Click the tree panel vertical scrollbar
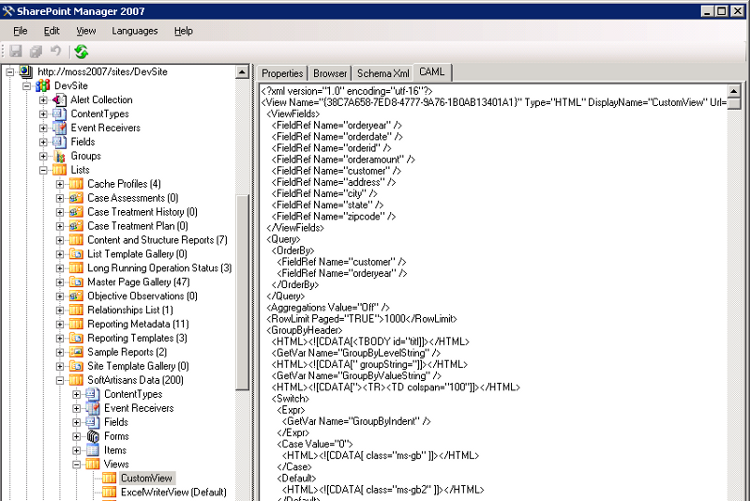The image size is (750, 501). tap(242, 300)
